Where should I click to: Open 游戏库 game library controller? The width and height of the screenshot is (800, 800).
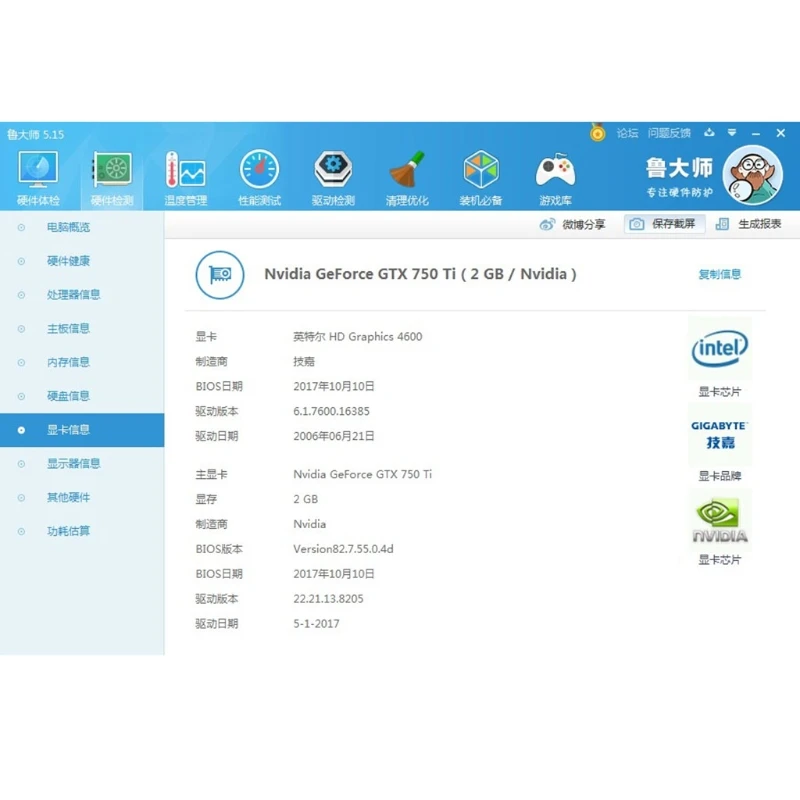[x=555, y=178]
